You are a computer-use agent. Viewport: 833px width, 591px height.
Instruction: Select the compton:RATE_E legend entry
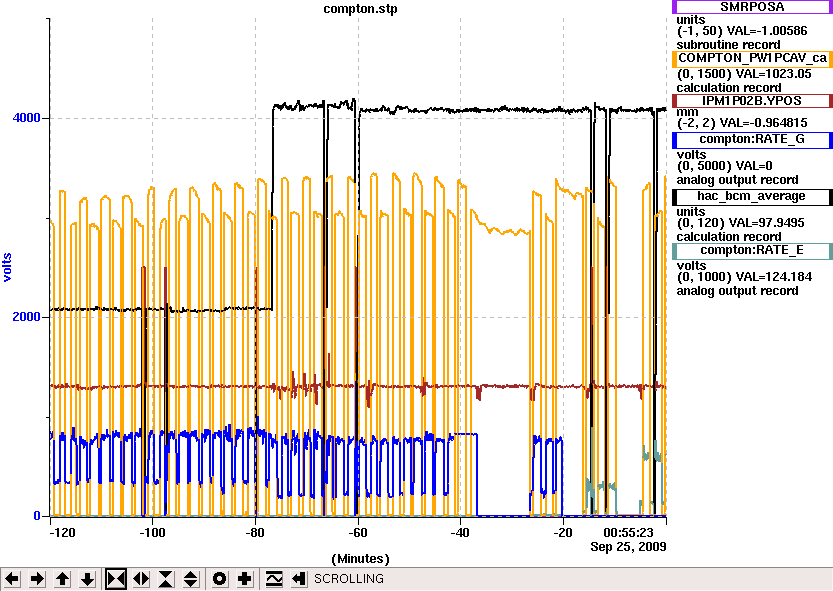coord(752,251)
